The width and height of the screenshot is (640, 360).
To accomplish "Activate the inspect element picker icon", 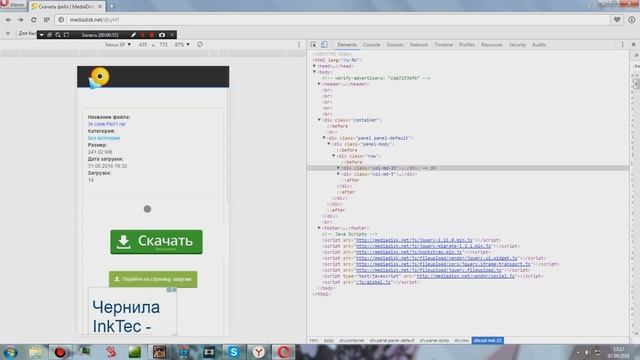I will [x=313, y=44].
